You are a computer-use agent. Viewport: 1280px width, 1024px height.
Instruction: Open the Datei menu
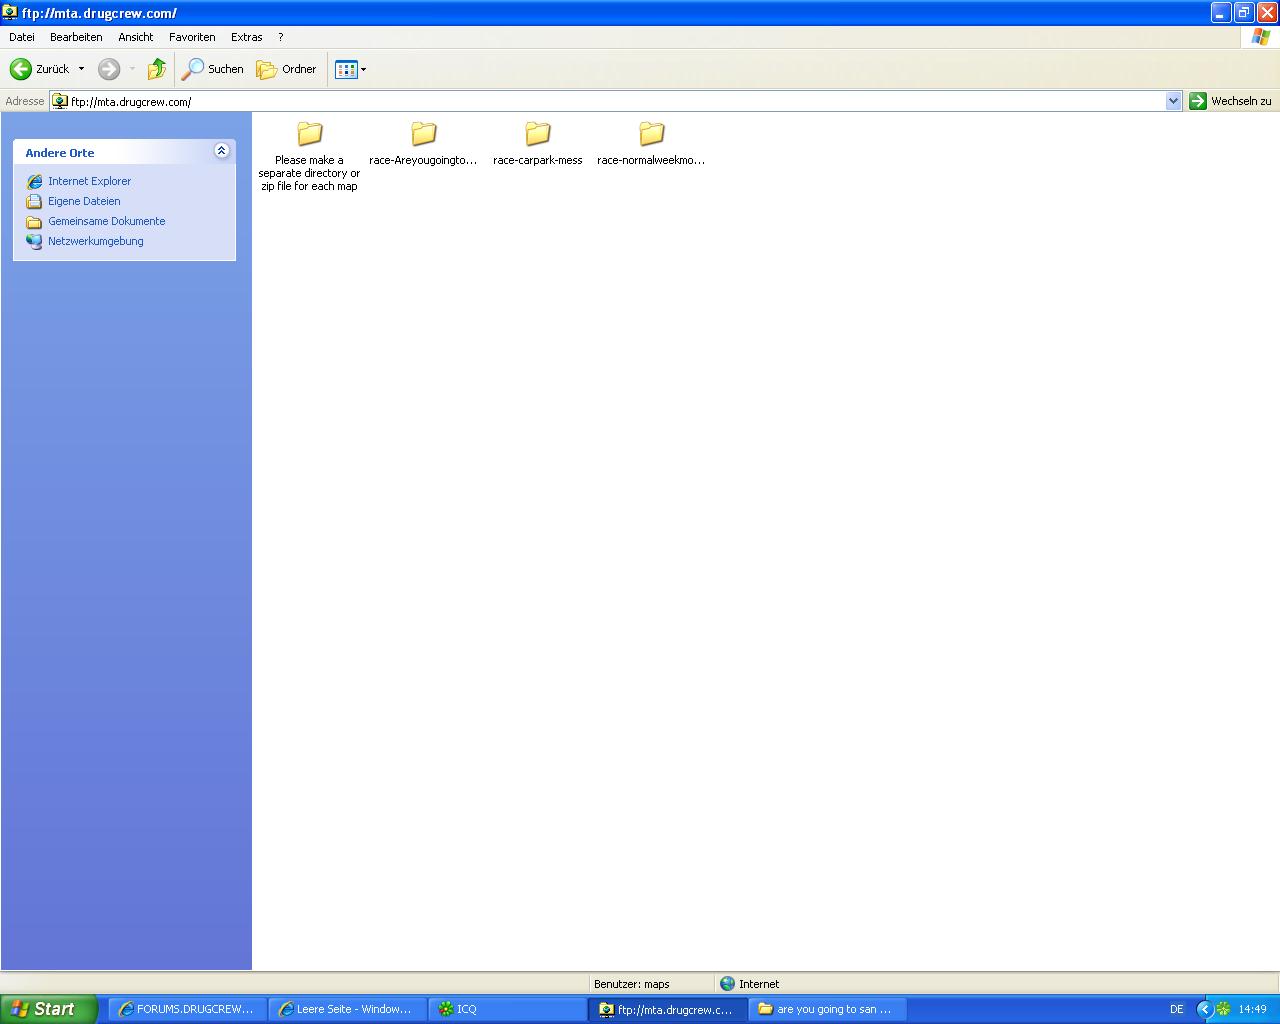pos(22,37)
